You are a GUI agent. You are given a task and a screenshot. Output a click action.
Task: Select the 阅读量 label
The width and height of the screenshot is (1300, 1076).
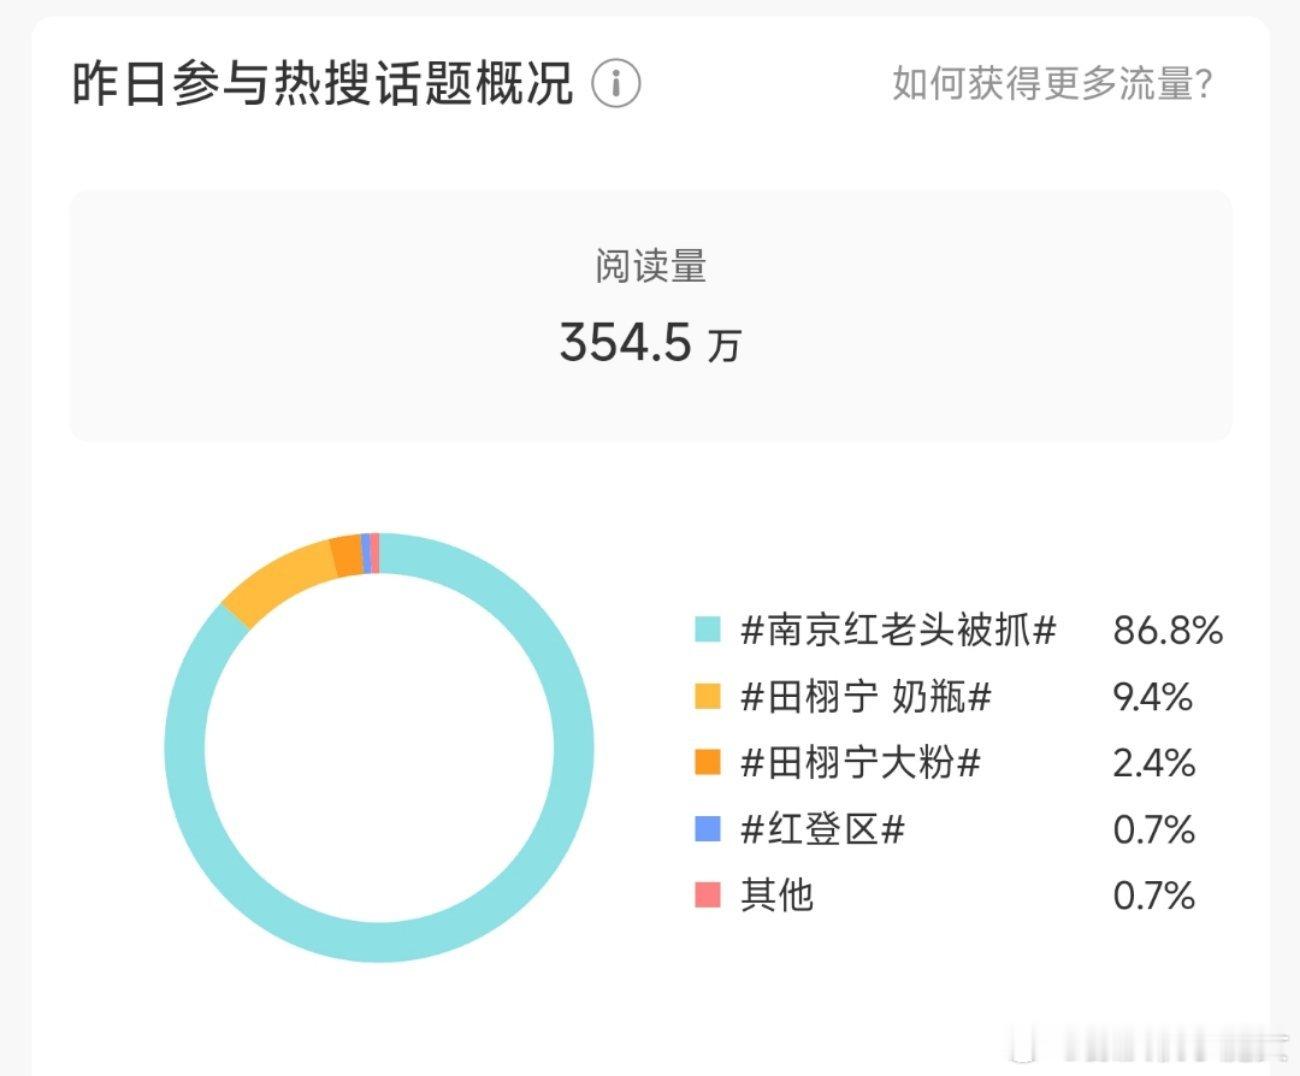pos(650,267)
